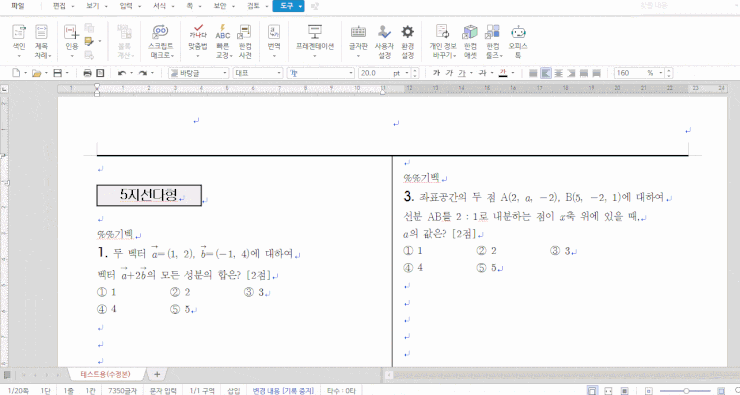Click the print preview icon
This screenshot has height=395, width=740.
pos(100,73)
